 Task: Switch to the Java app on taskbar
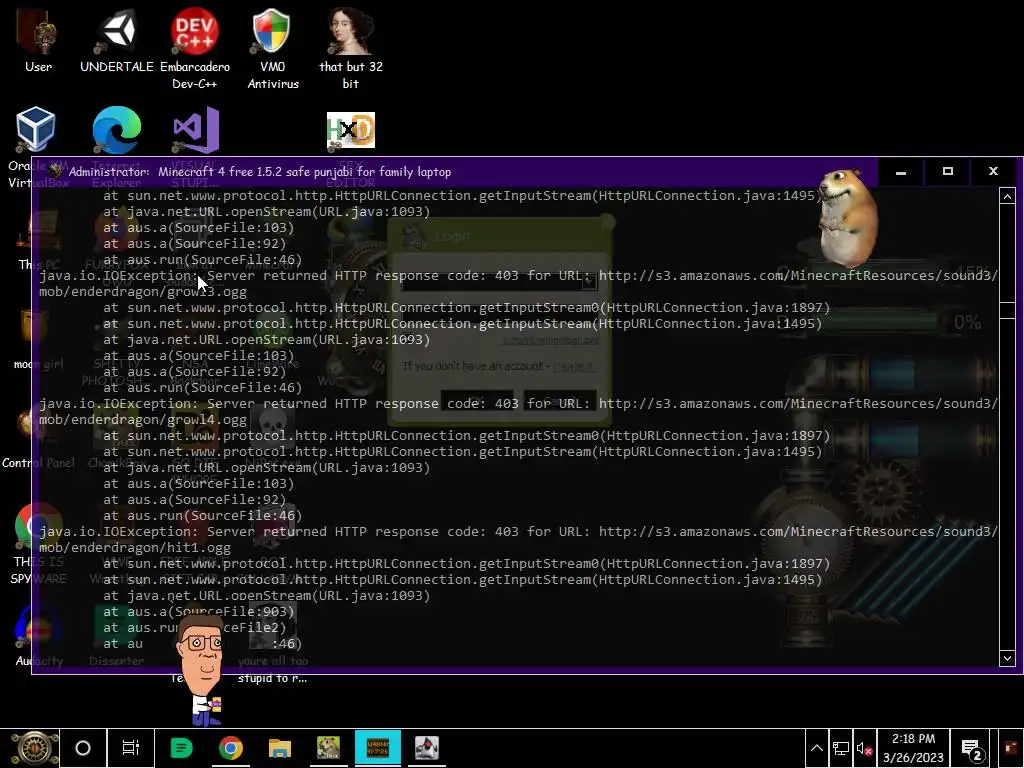click(426, 748)
